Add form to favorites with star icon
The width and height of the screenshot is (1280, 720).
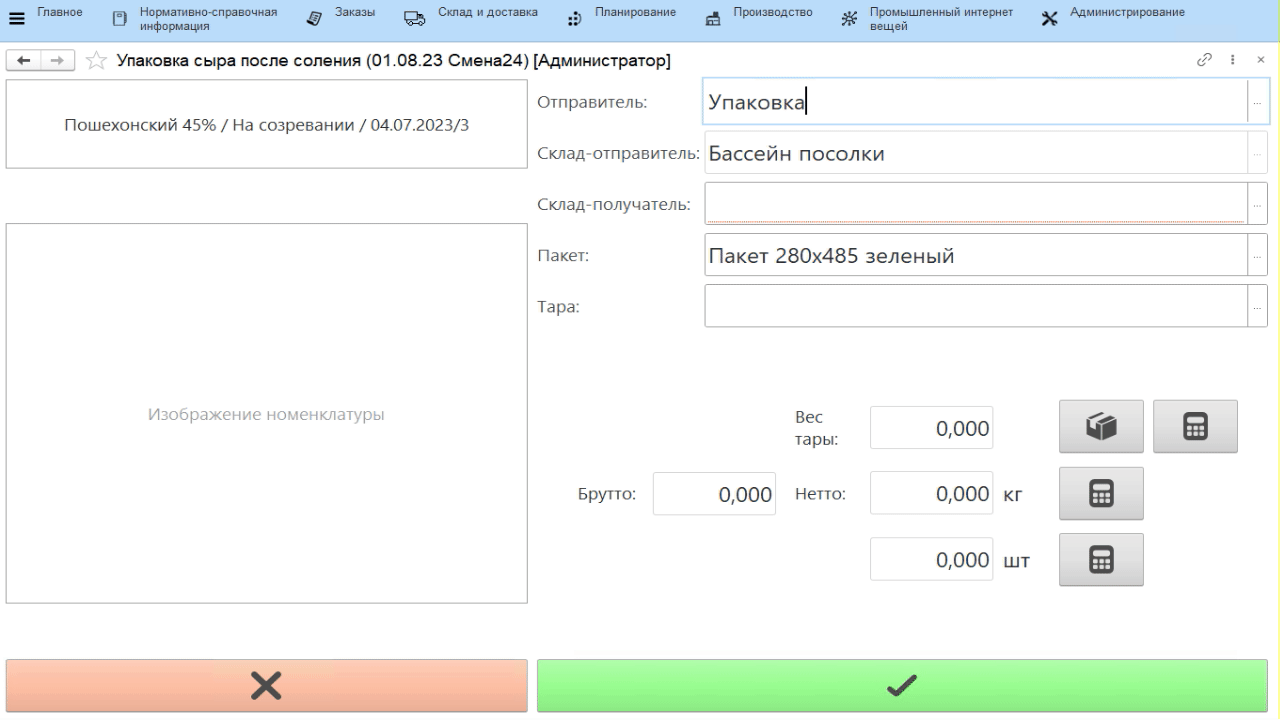96,62
